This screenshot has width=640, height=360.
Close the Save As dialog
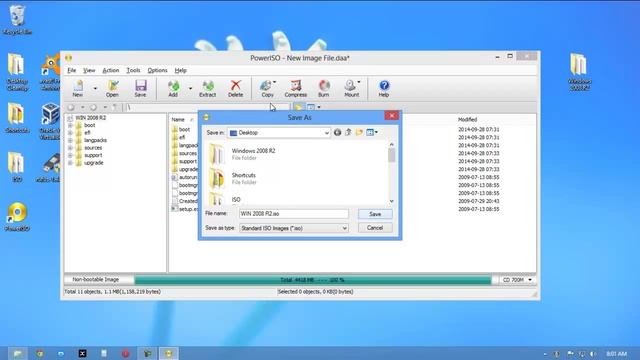[391, 116]
